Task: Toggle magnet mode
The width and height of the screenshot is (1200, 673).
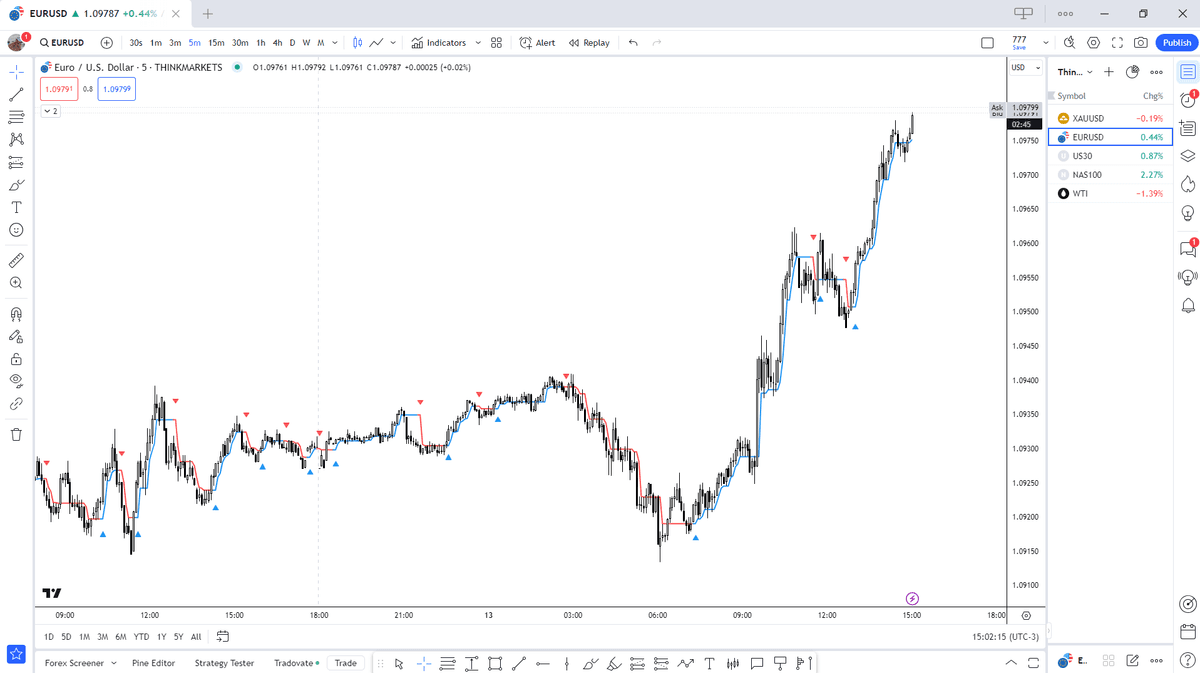Action: pos(16,314)
